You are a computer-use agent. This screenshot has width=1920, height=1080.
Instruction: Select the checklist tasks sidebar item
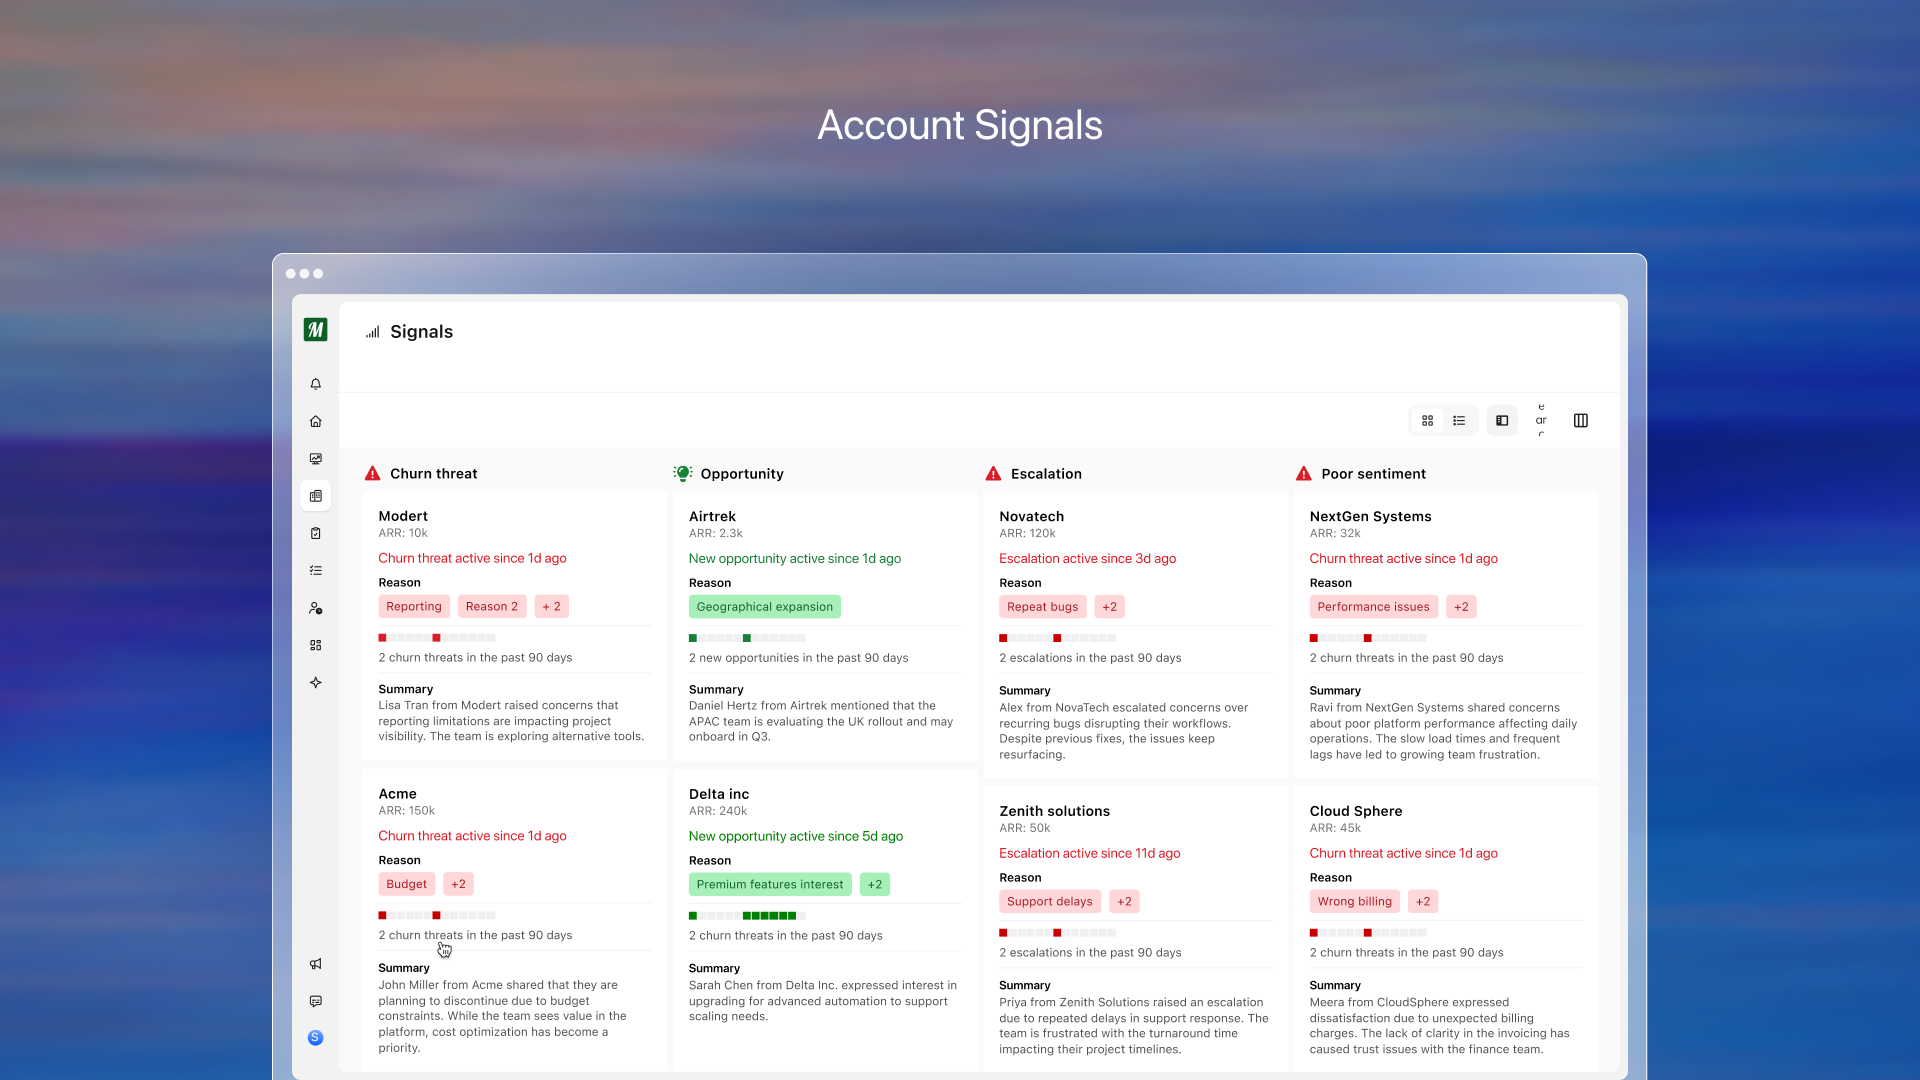click(x=315, y=570)
